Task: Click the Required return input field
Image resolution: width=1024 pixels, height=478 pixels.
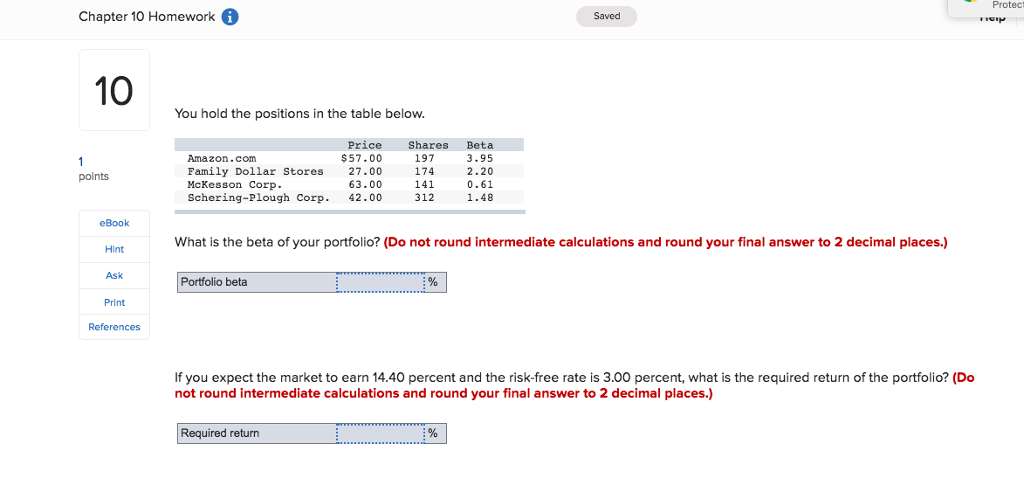Action: tap(380, 434)
